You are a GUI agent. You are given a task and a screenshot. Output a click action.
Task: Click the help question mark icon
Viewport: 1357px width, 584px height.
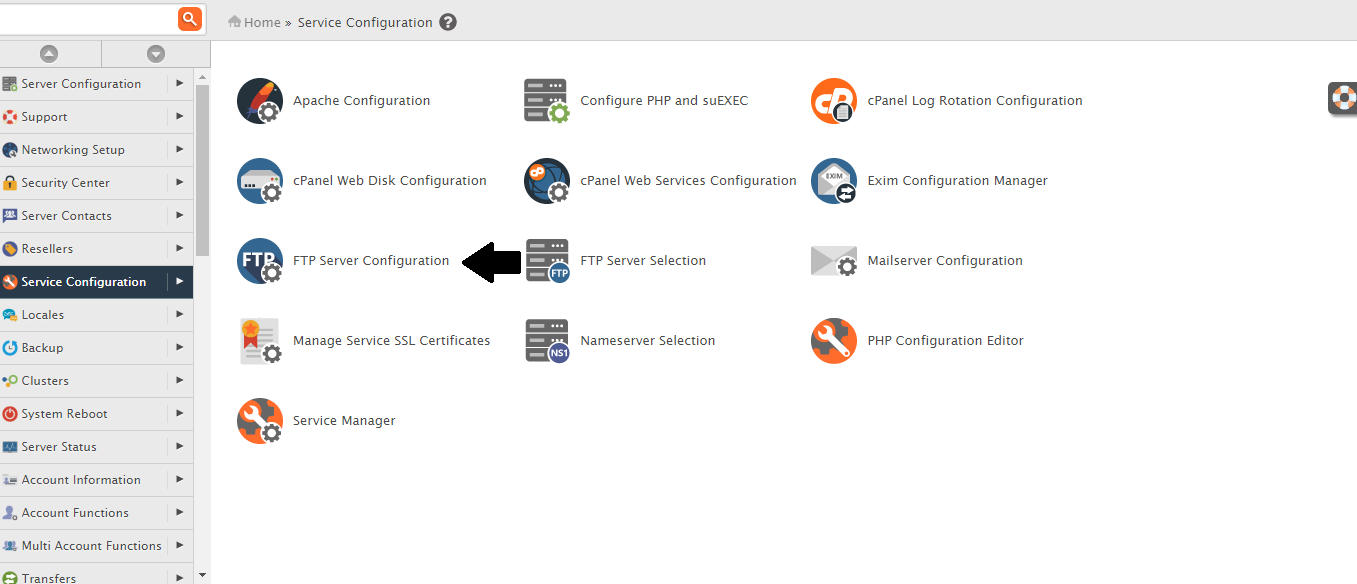[x=448, y=22]
